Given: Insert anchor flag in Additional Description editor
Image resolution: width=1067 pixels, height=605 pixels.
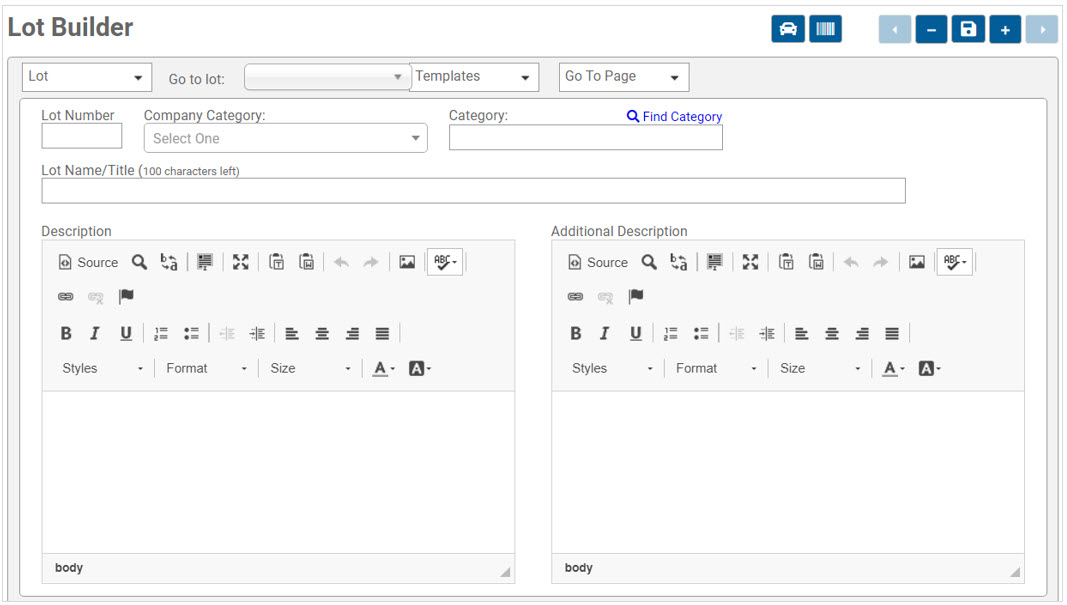Looking at the screenshot, I should (x=636, y=297).
